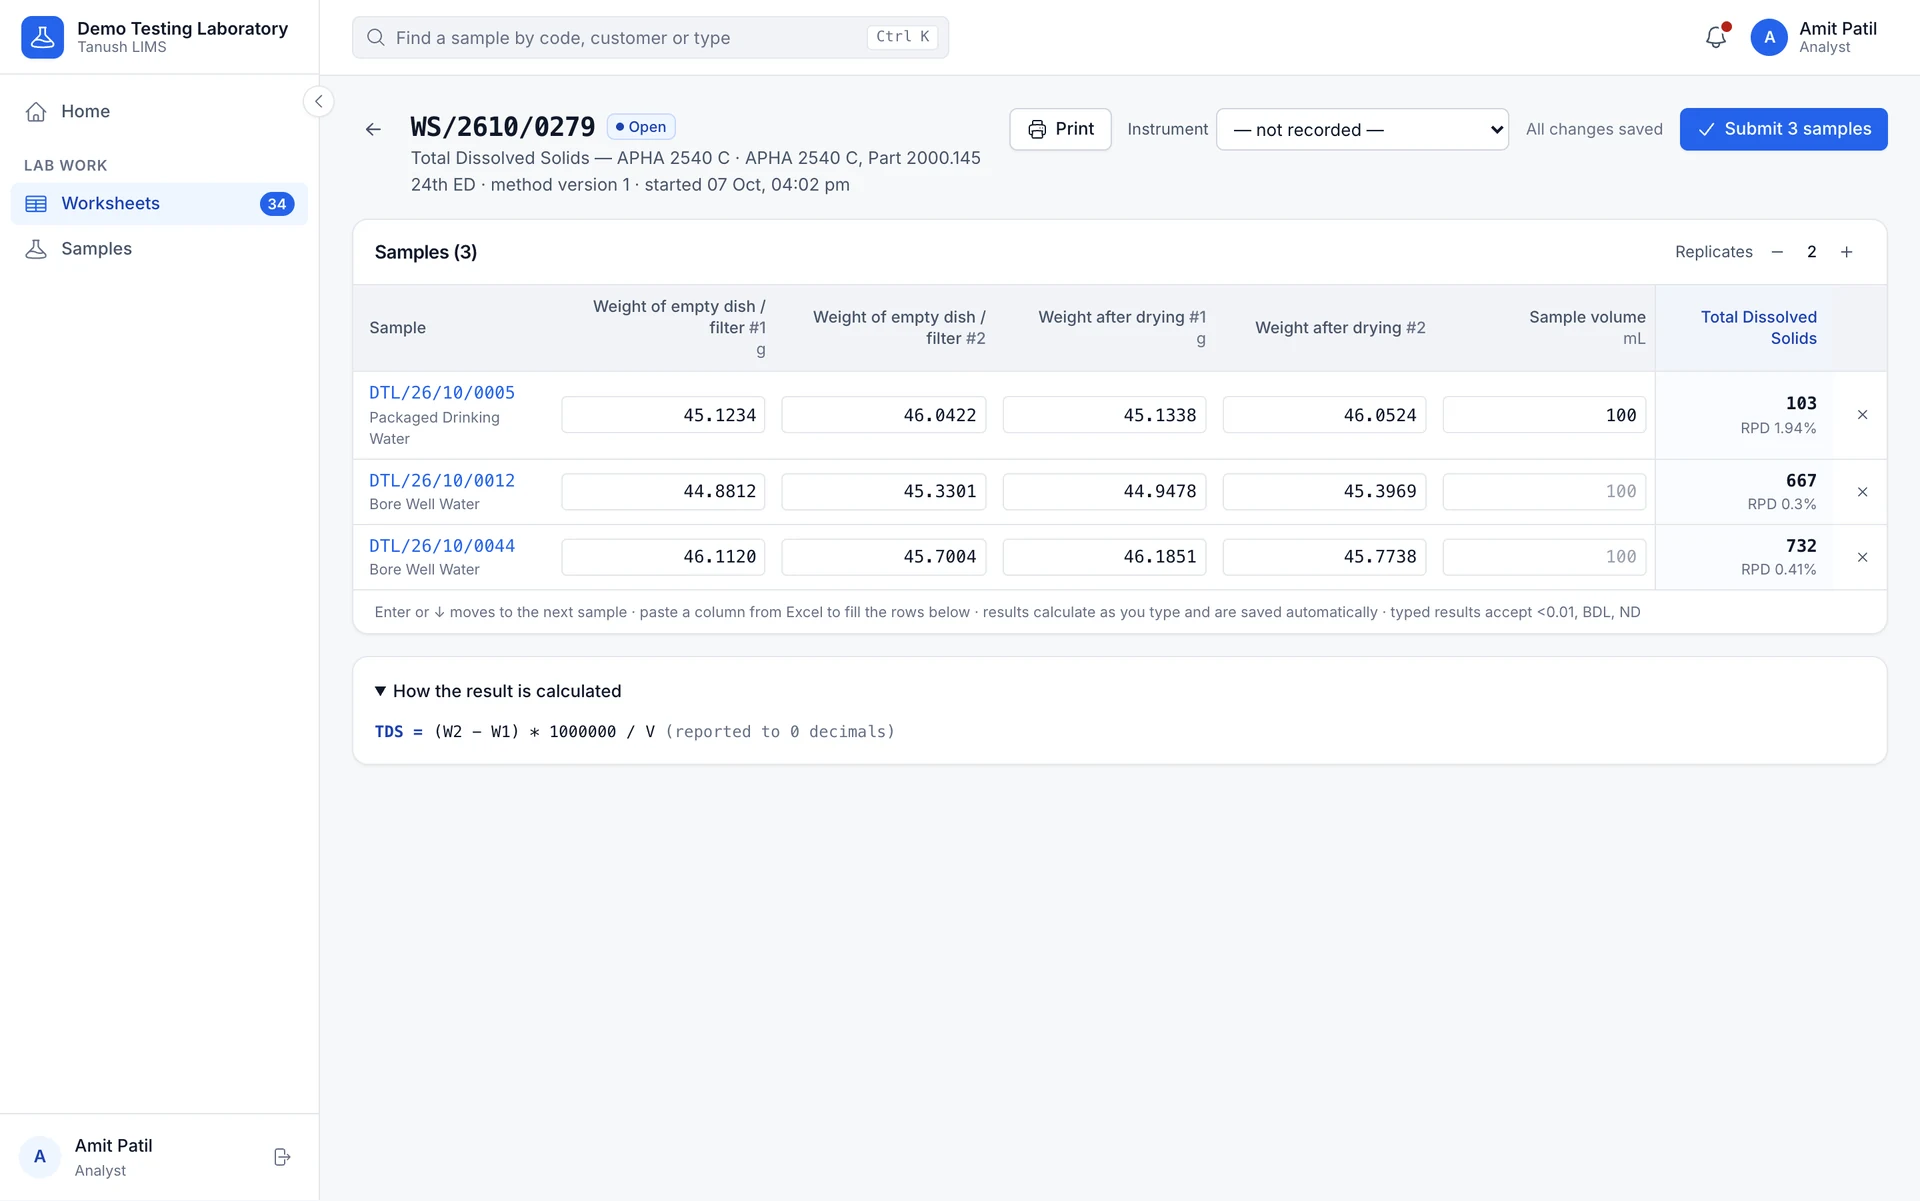1920x1201 pixels.
Task: Open sample link DTL/26/10/0012
Action: pos(442,481)
